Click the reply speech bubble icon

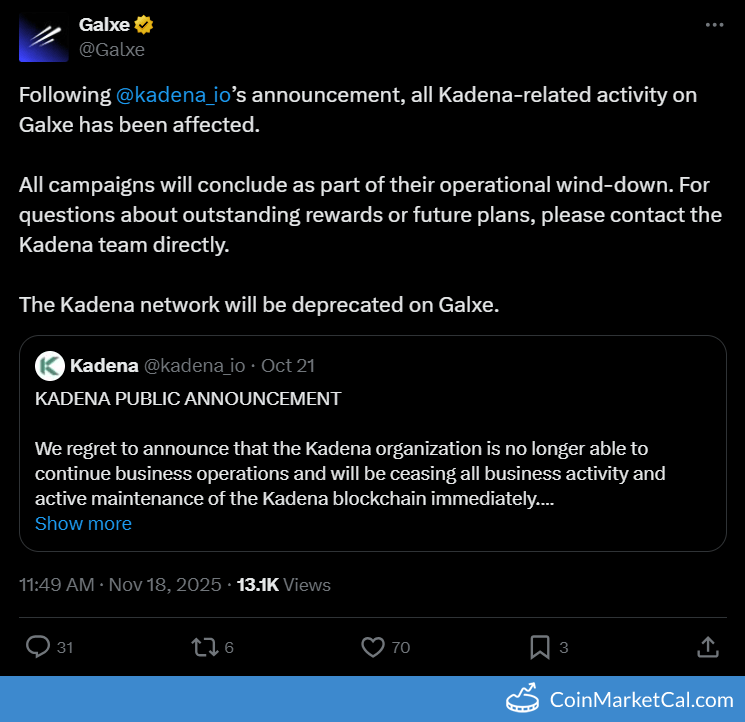pyautogui.click(x=38, y=647)
